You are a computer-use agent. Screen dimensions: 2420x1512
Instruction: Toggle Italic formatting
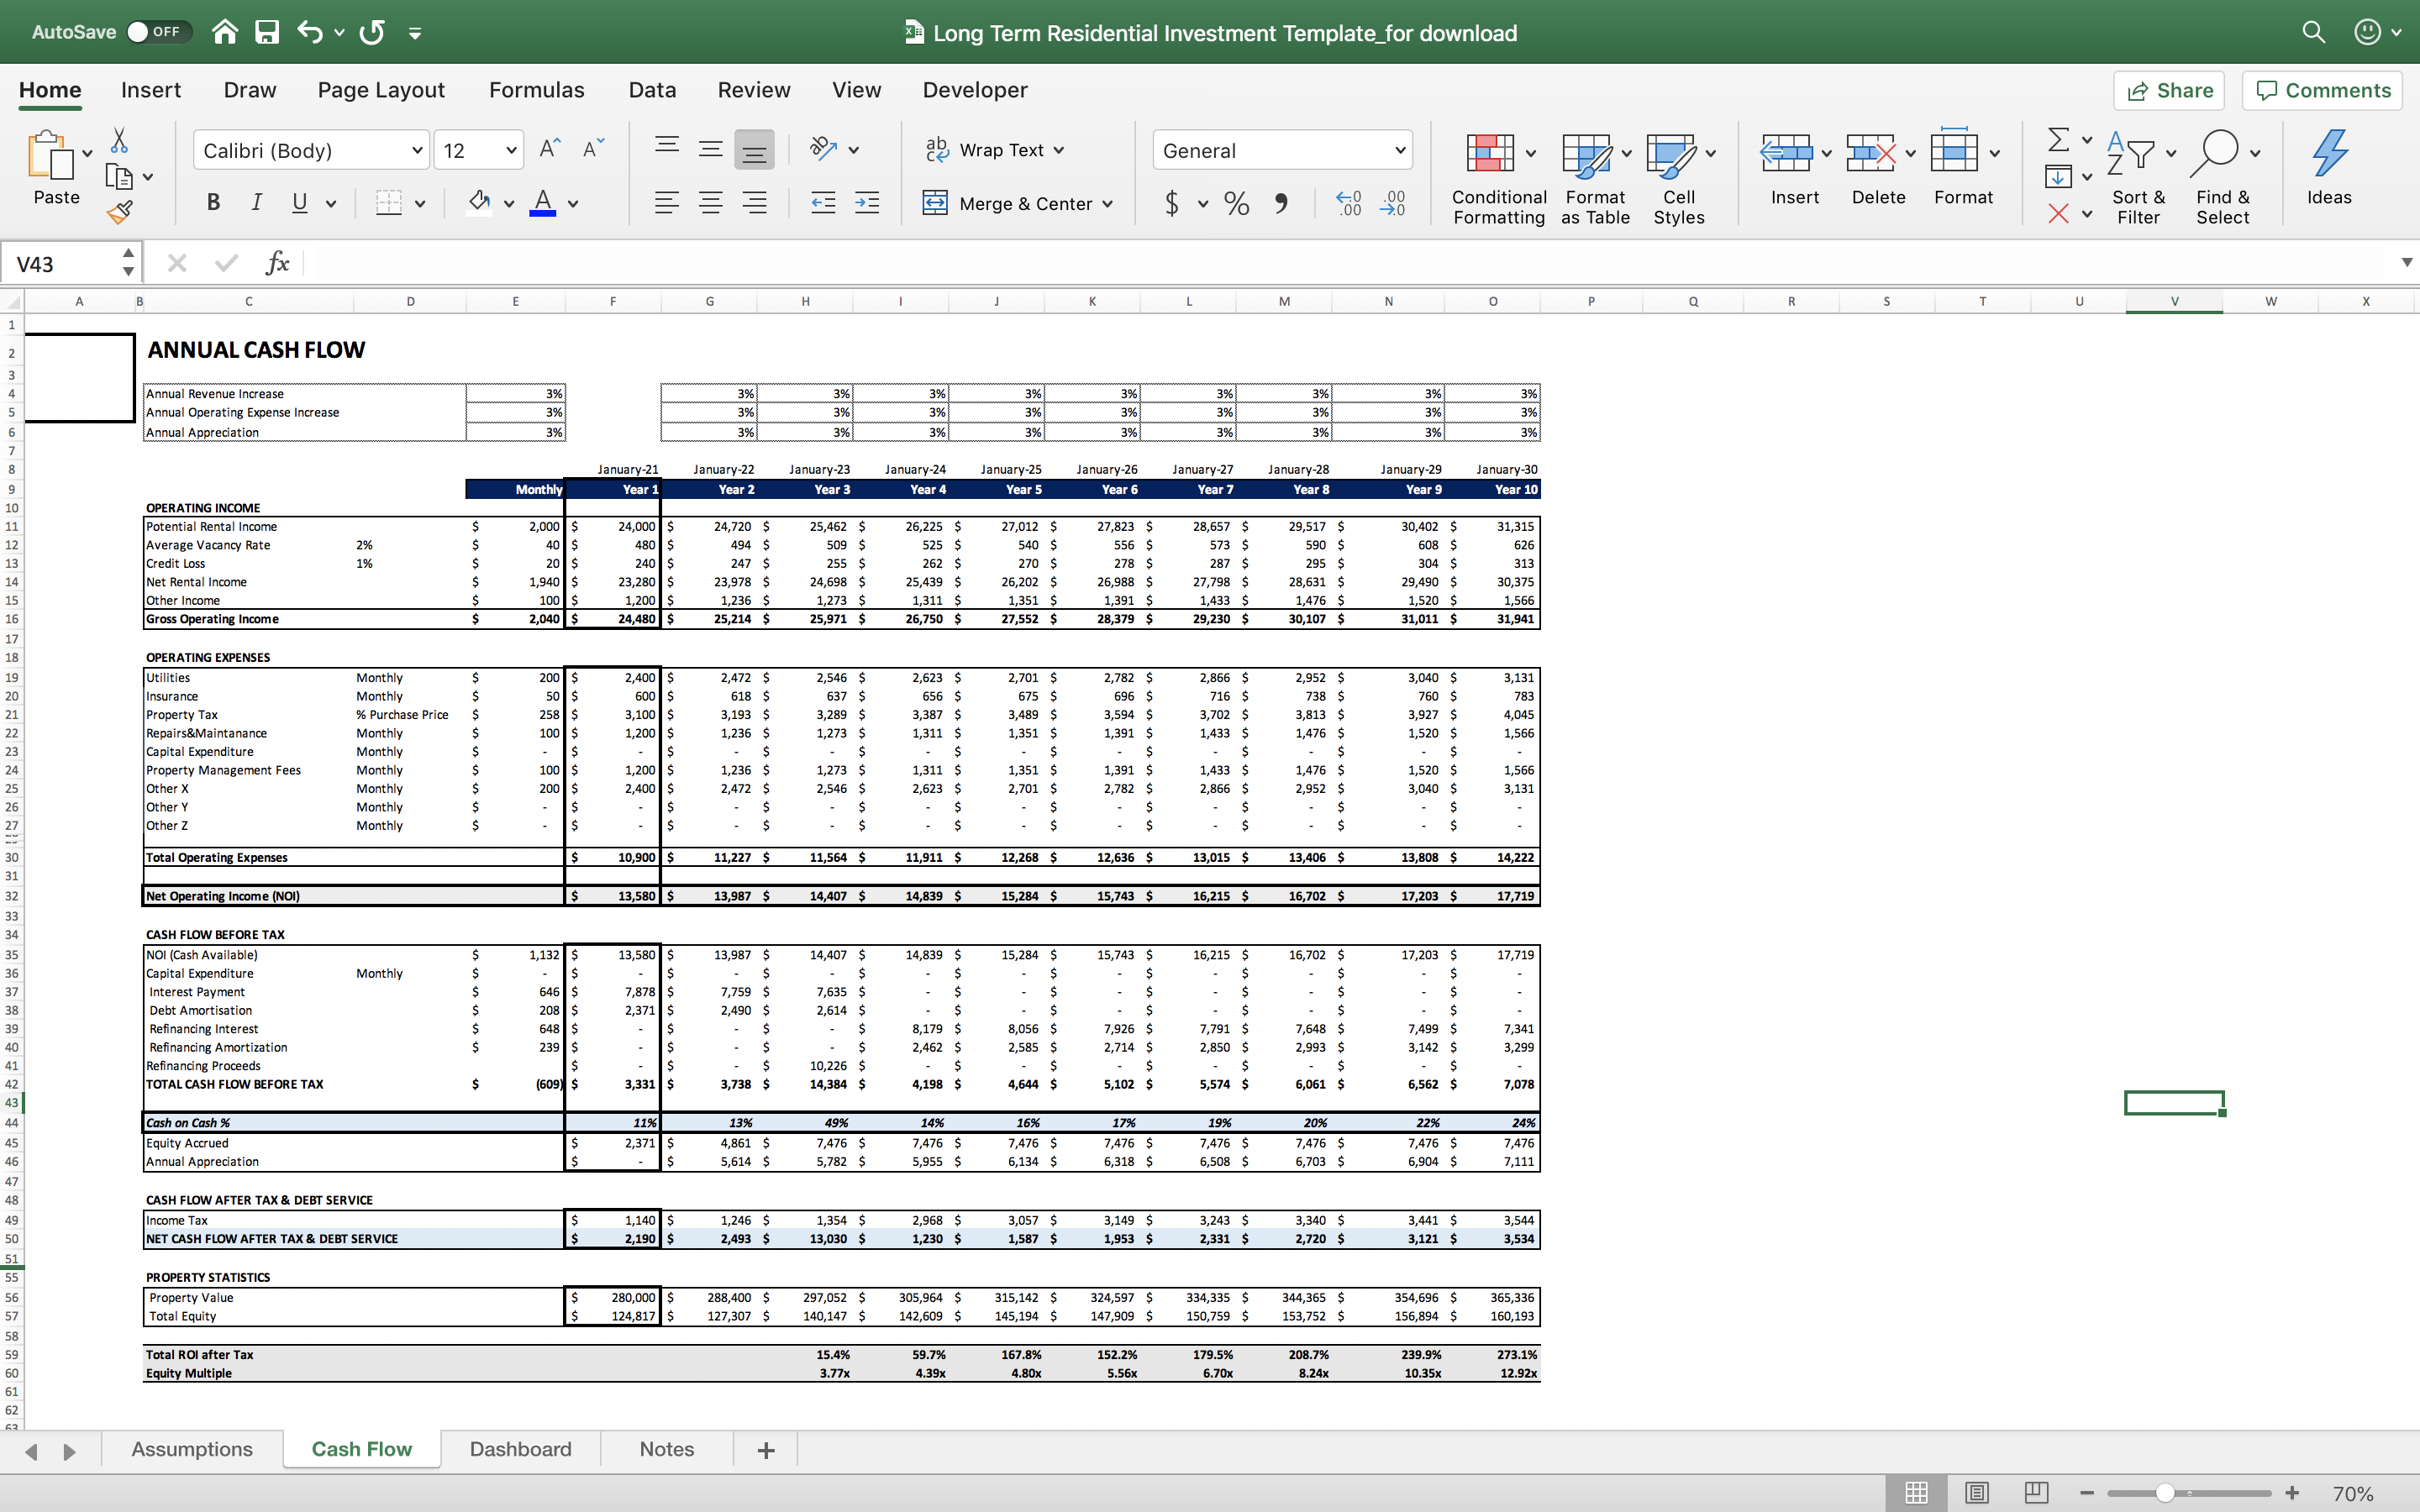point(256,203)
